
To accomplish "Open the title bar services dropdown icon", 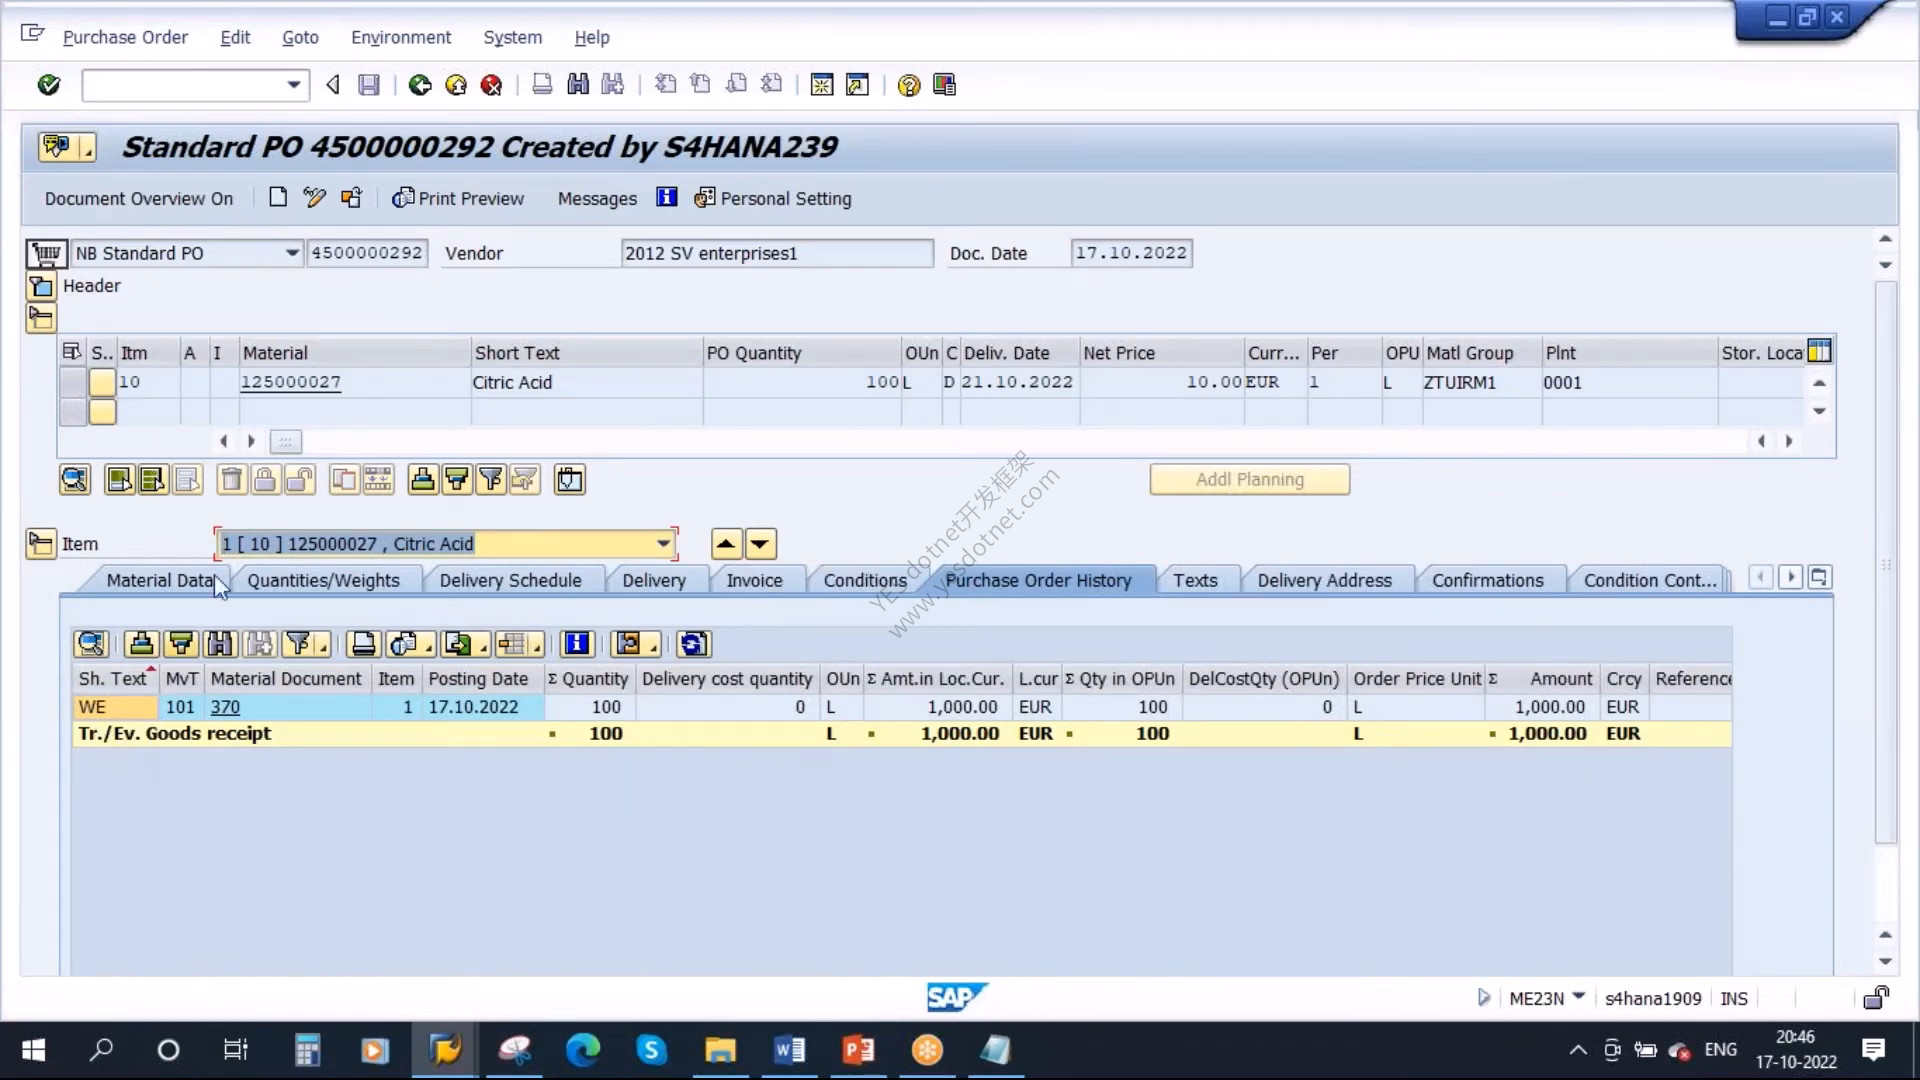I will [x=66, y=148].
